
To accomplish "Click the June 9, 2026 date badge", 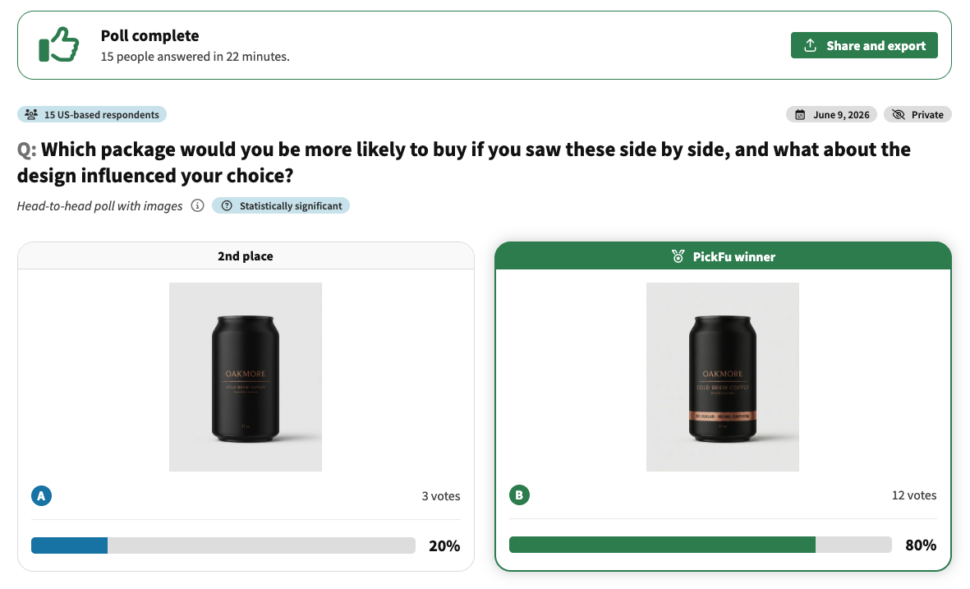I will 831,114.
